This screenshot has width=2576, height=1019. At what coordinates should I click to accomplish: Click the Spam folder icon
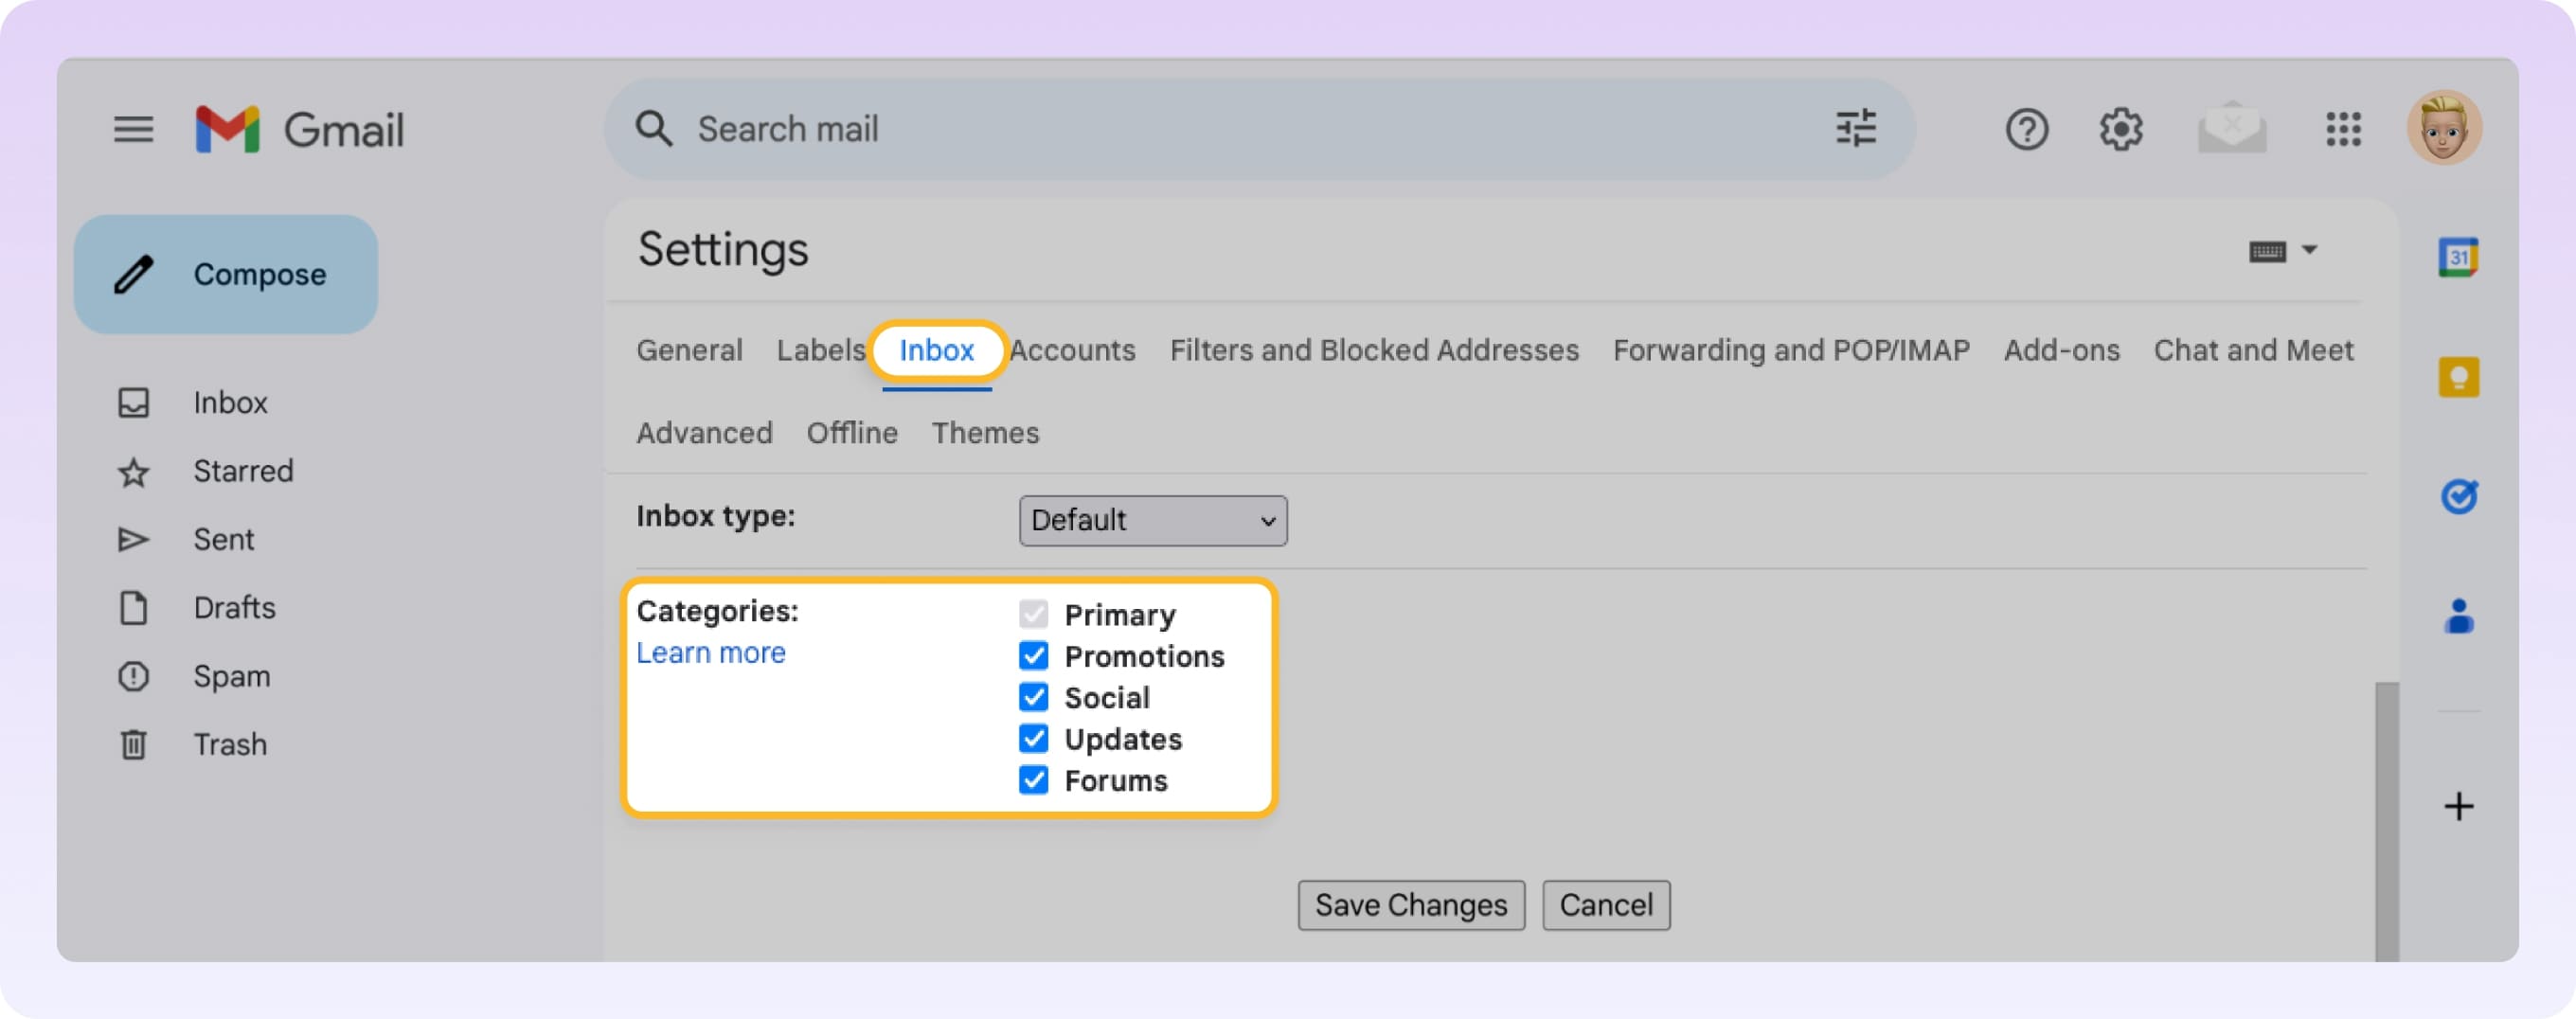coord(134,676)
